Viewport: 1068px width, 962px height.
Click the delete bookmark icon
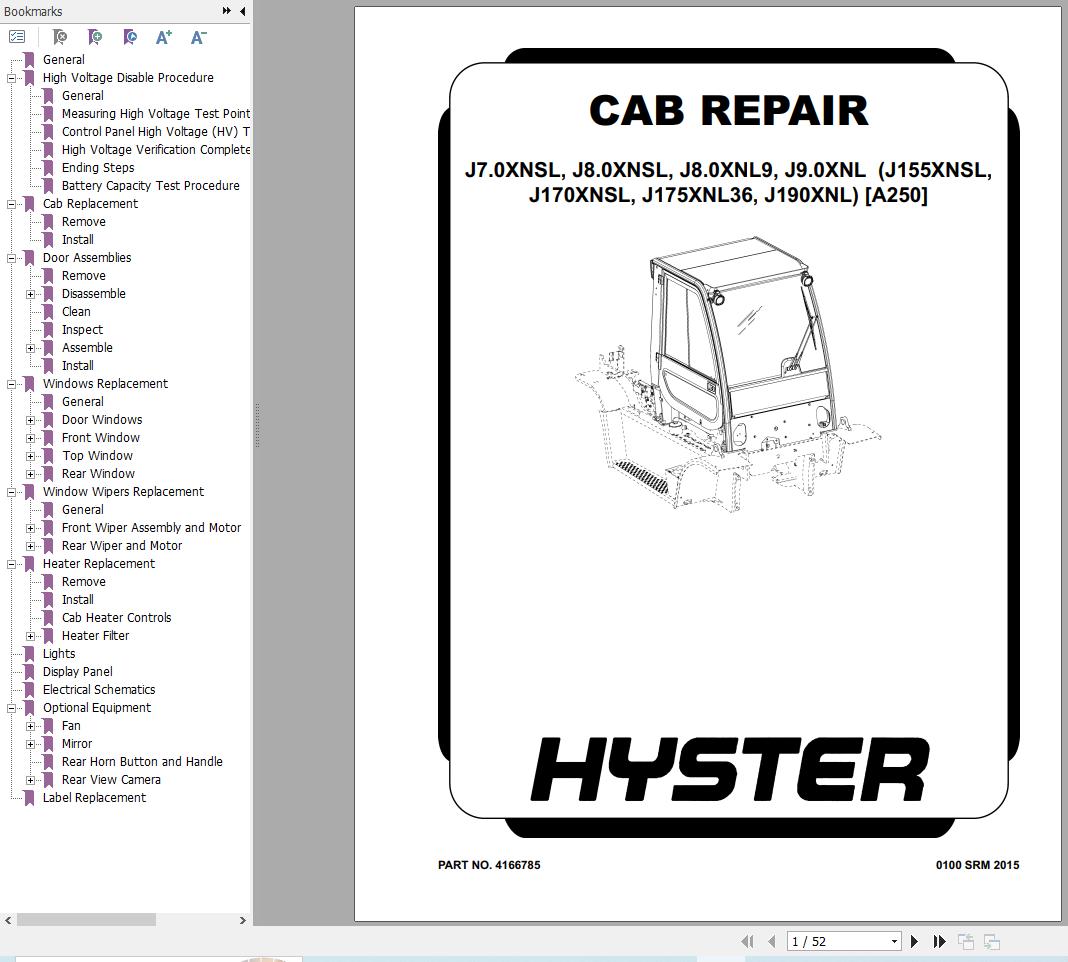tap(60, 37)
